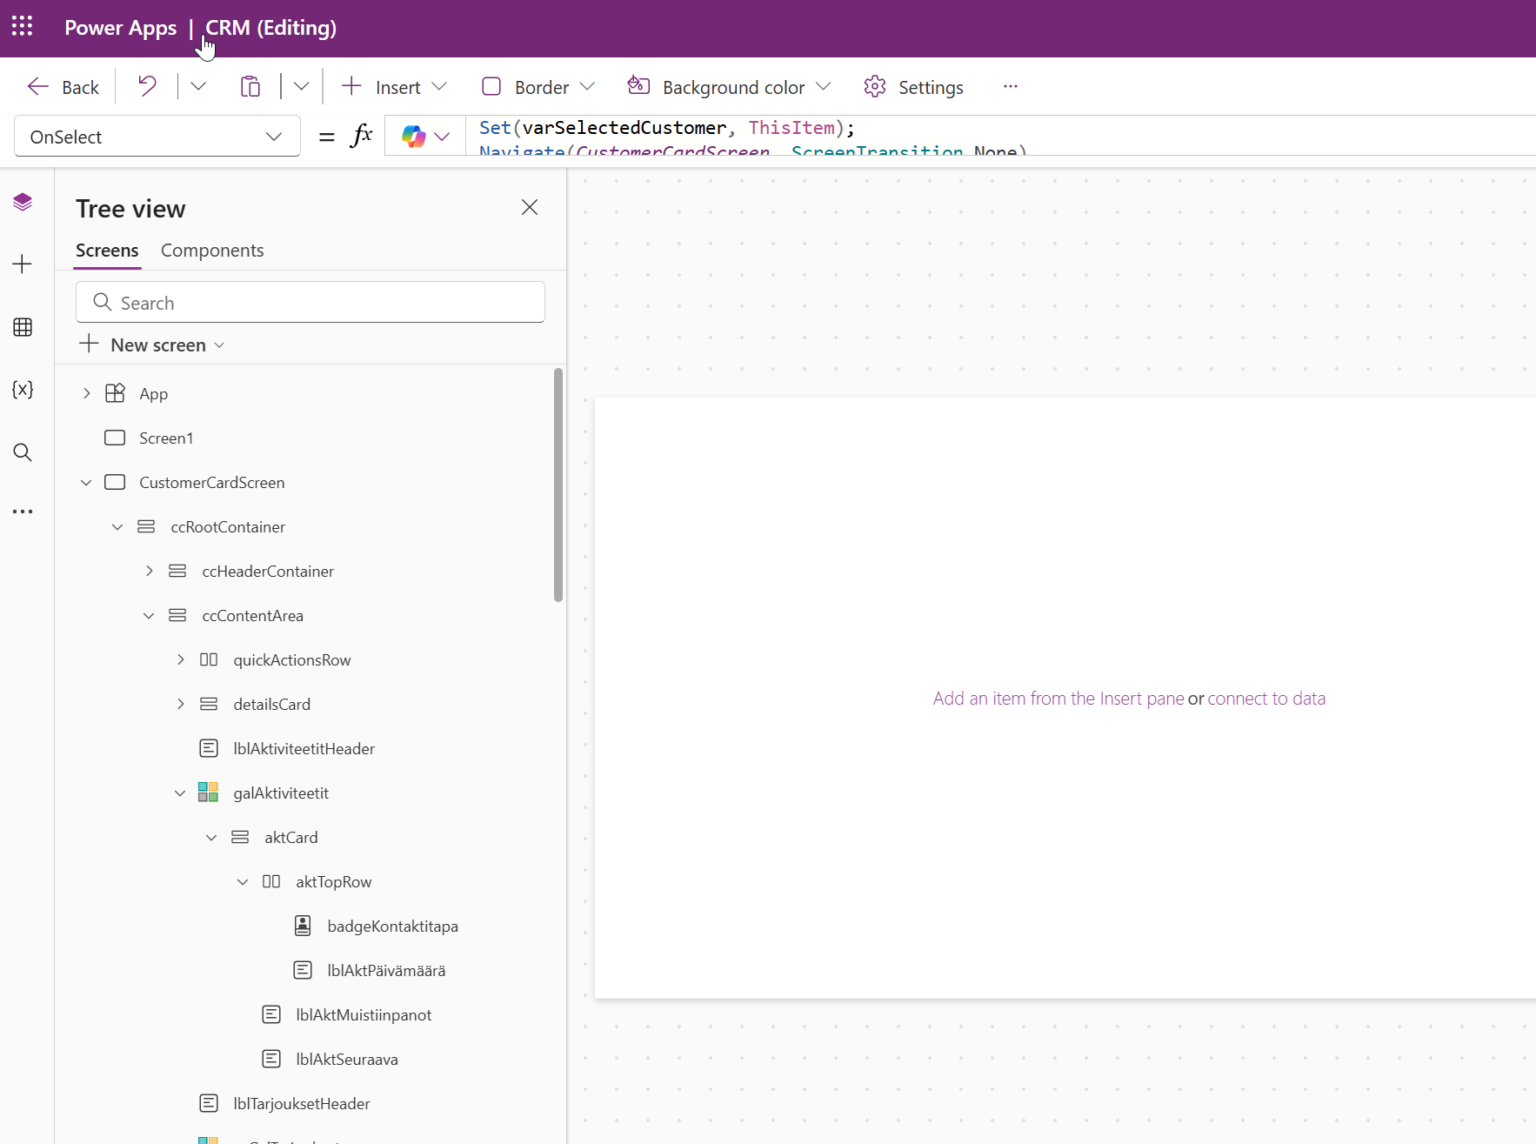Switch to the Screens tab
Image resolution: width=1536 pixels, height=1144 pixels.
[x=107, y=250]
